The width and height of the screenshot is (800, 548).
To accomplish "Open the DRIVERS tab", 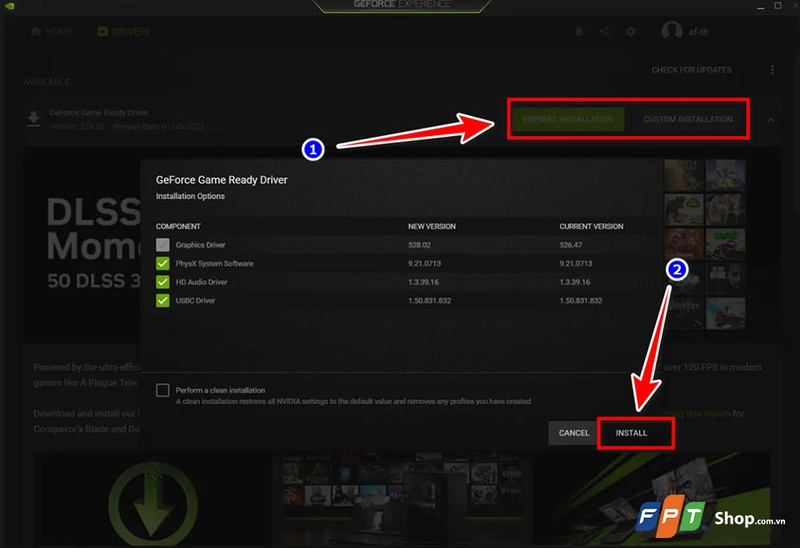I will (x=124, y=32).
